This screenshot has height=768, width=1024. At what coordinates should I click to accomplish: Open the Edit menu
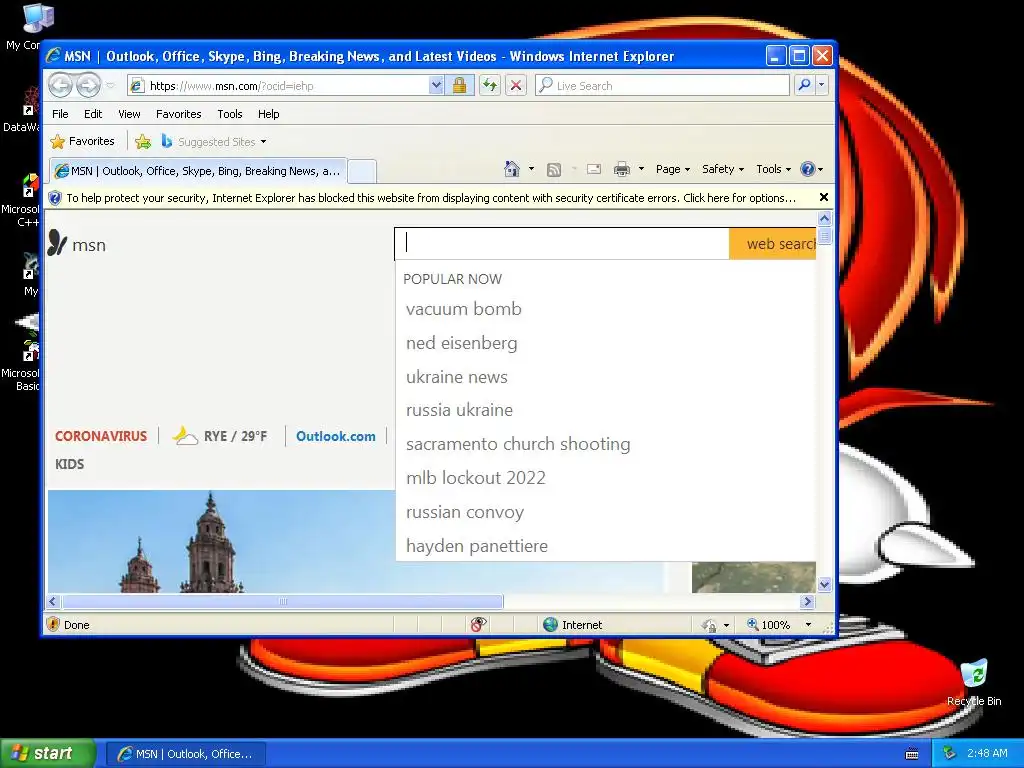pos(93,114)
